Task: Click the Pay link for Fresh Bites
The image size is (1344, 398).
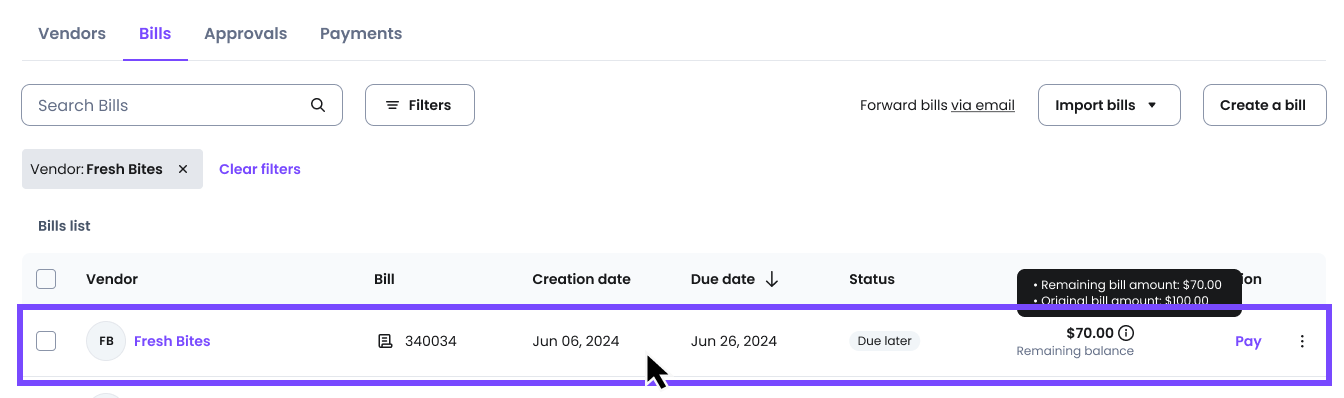Action: click(1248, 341)
